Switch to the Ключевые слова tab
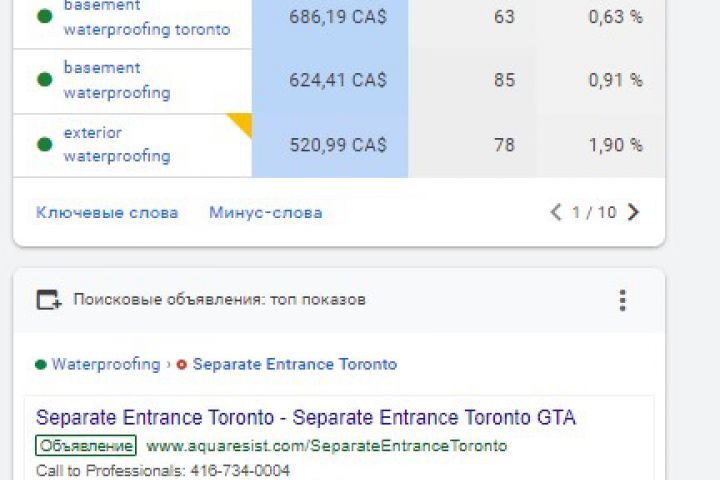This screenshot has width=720, height=480. (x=107, y=212)
